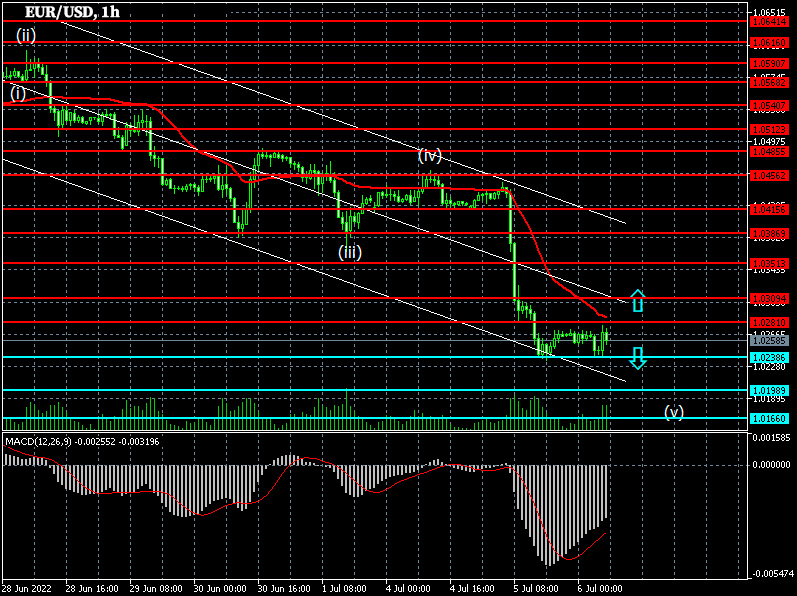The image size is (797, 596).
Task: Click the 1.05907 price level tag
Action: point(770,64)
